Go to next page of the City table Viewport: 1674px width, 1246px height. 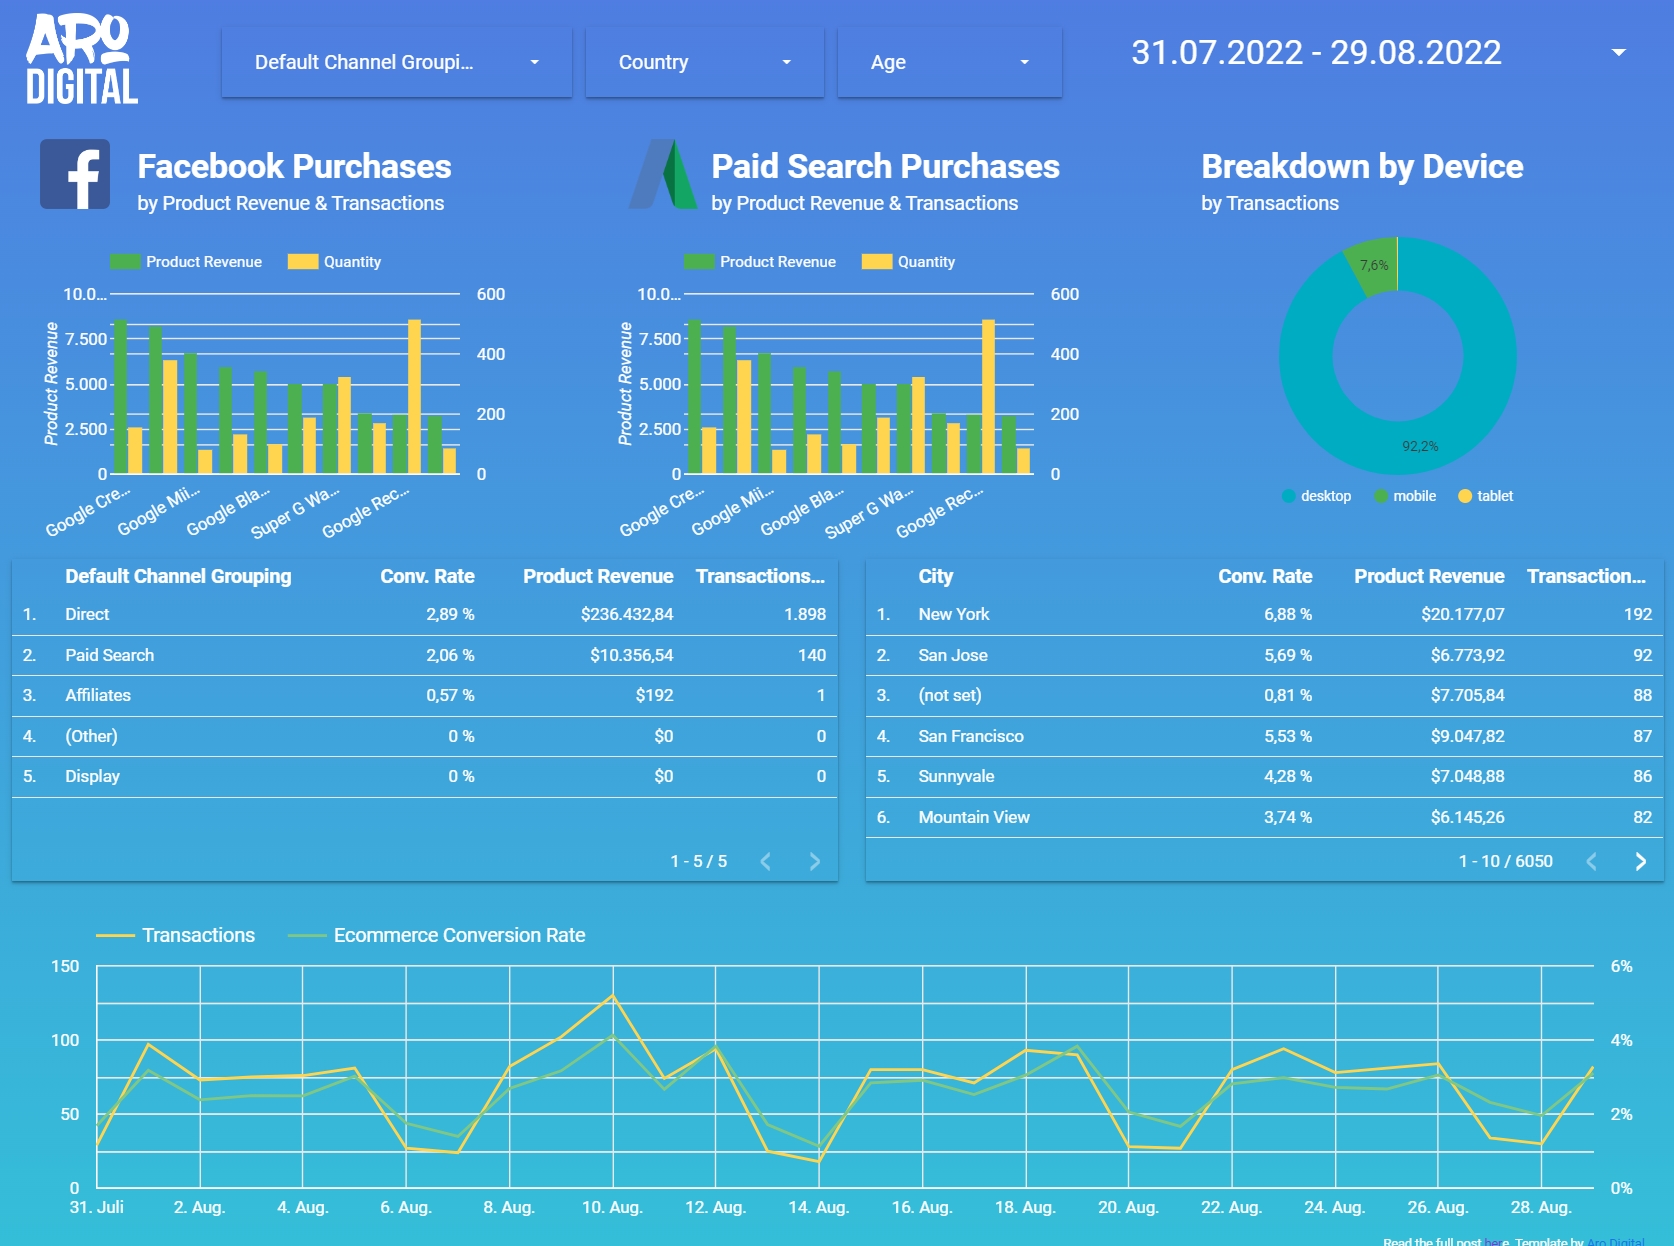coord(1641,859)
